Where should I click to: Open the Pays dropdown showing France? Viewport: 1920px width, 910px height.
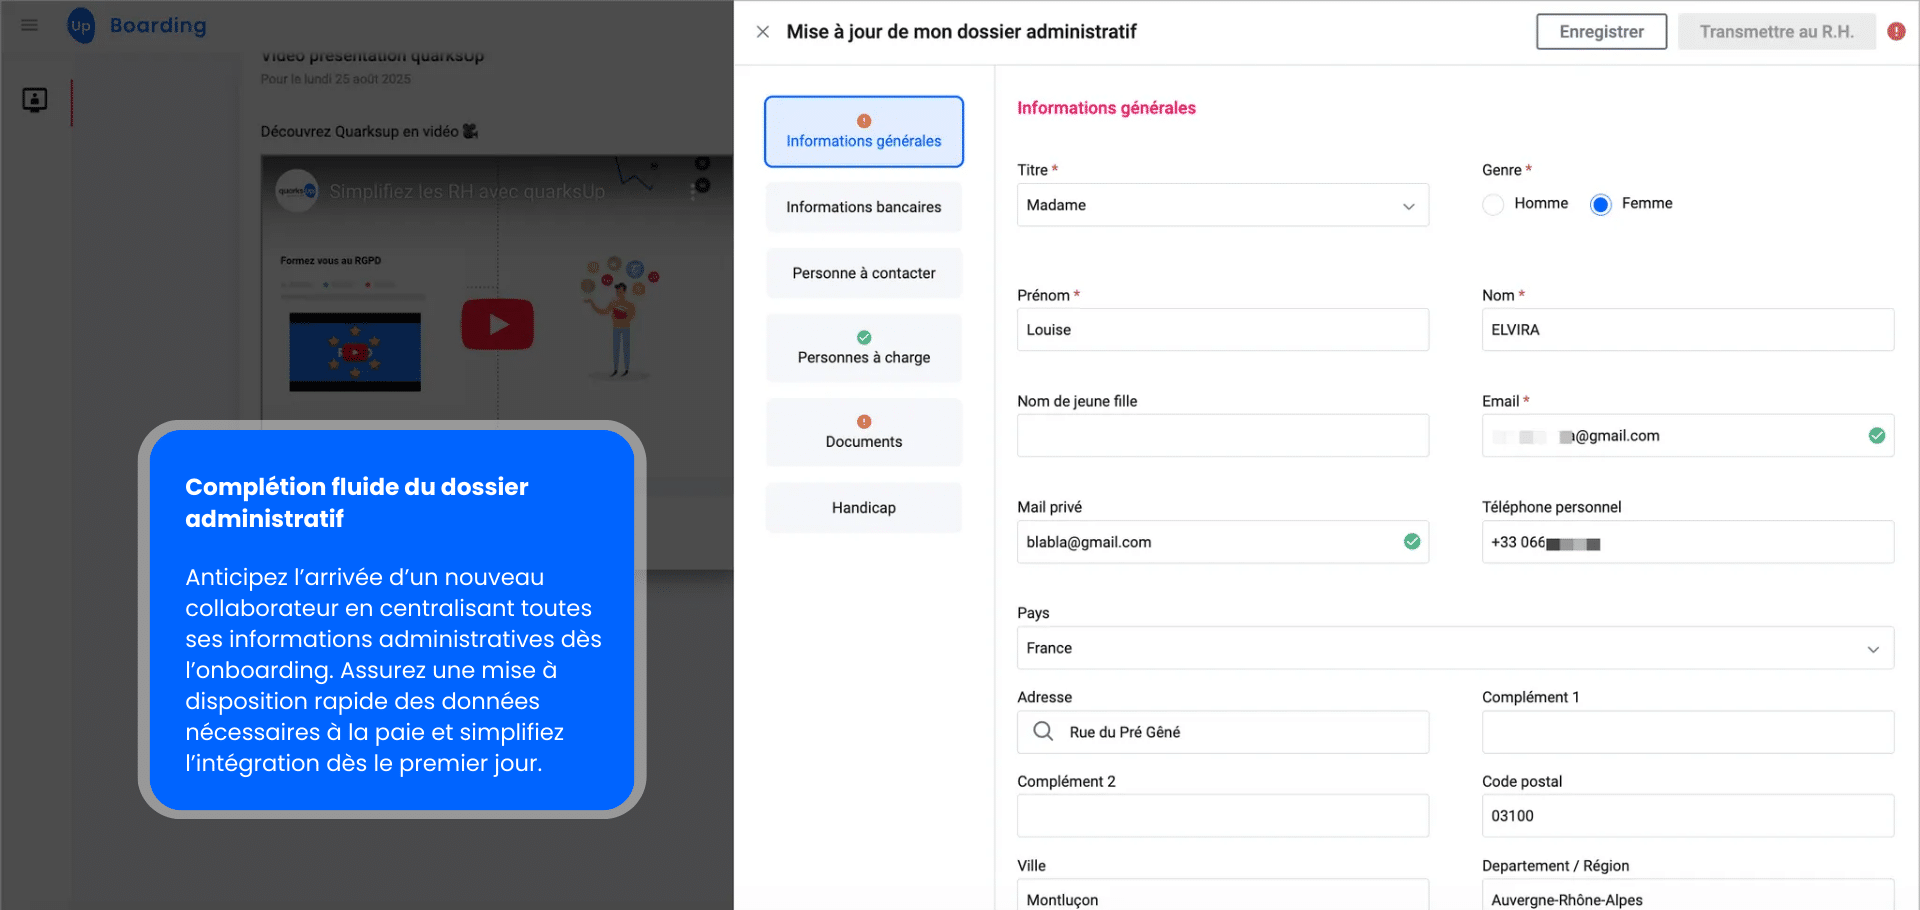click(1455, 648)
